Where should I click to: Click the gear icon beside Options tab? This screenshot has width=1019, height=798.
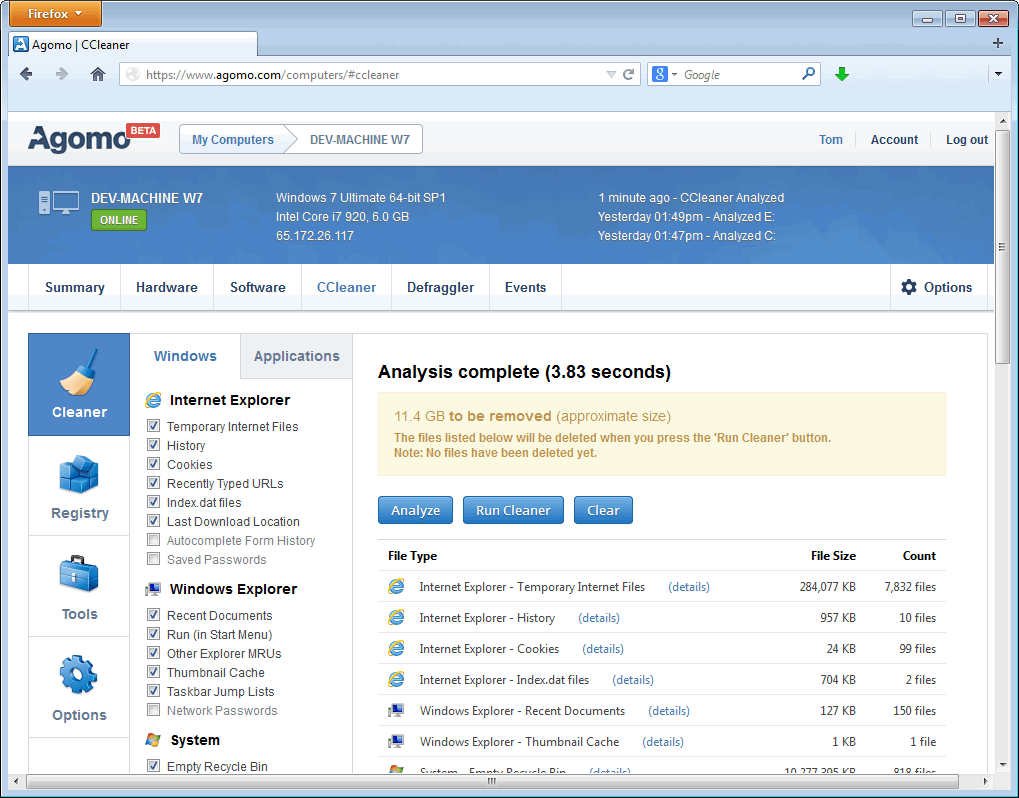(x=909, y=287)
